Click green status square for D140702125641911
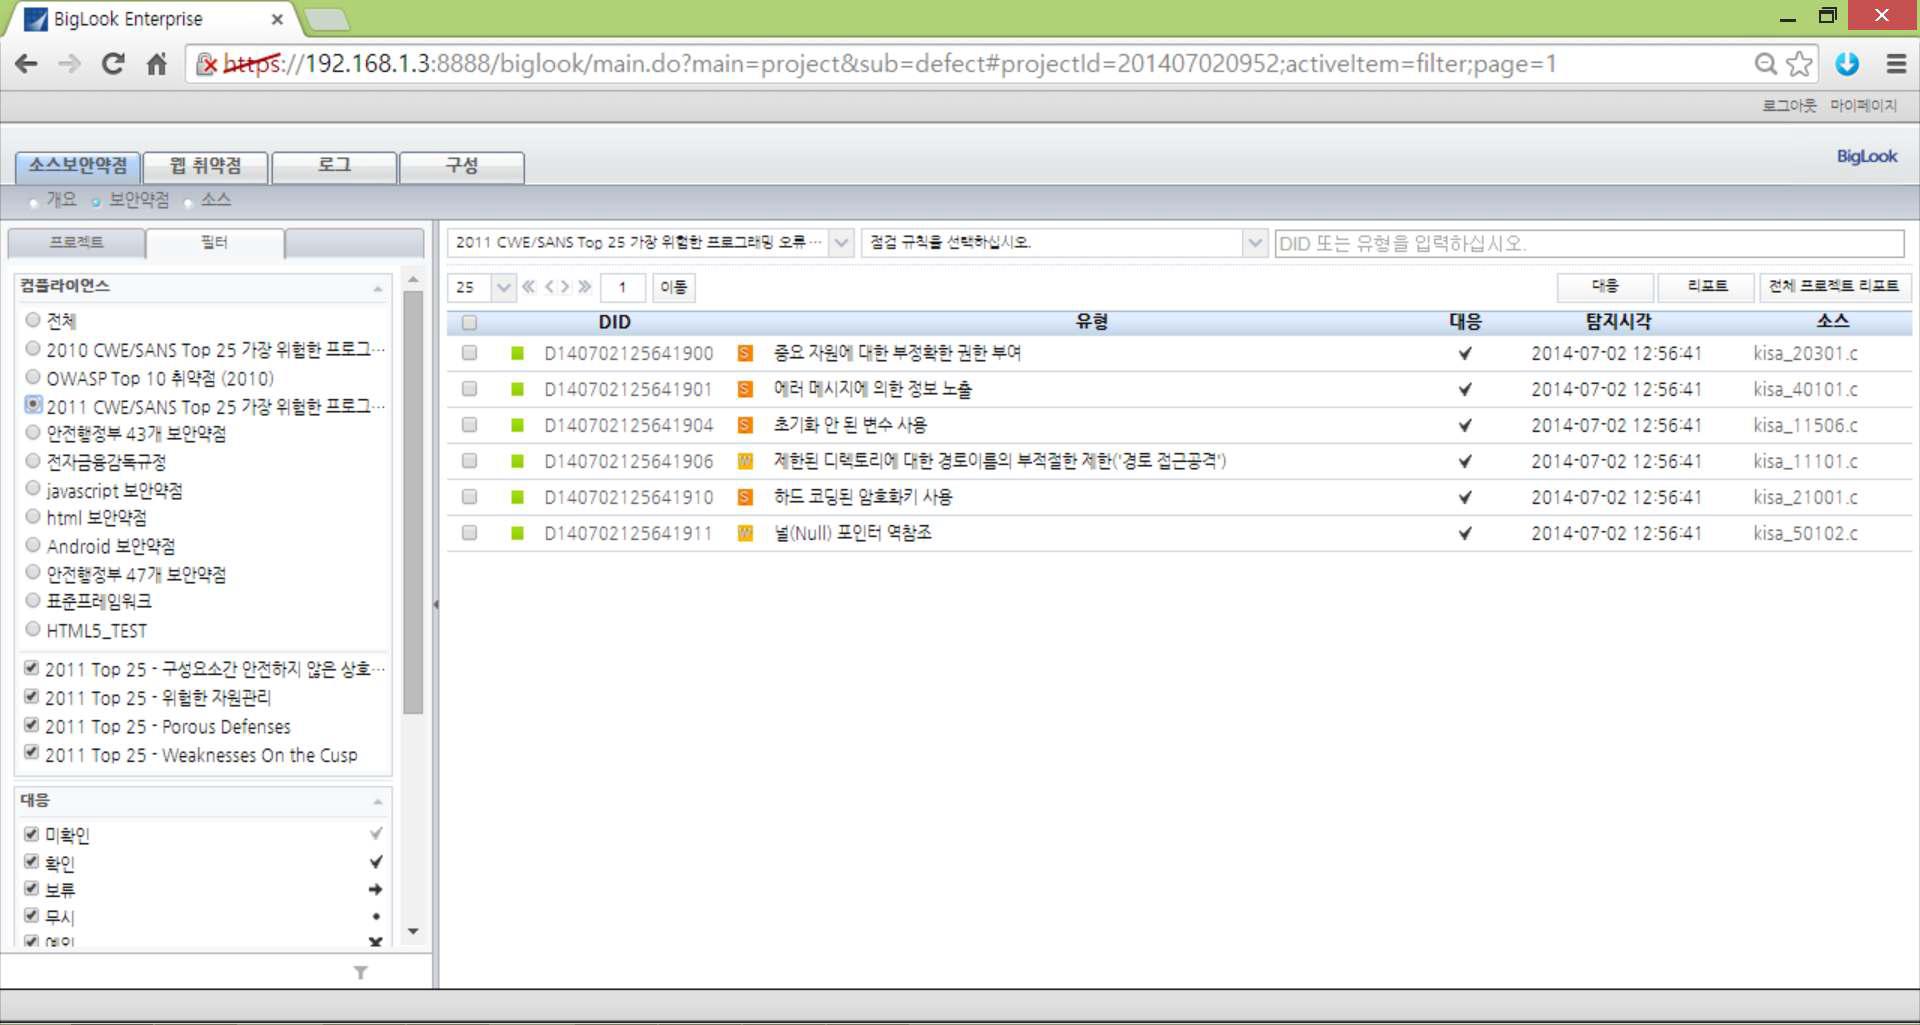The width and height of the screenshot is (1920, 1025). click(x=517, y=533)
